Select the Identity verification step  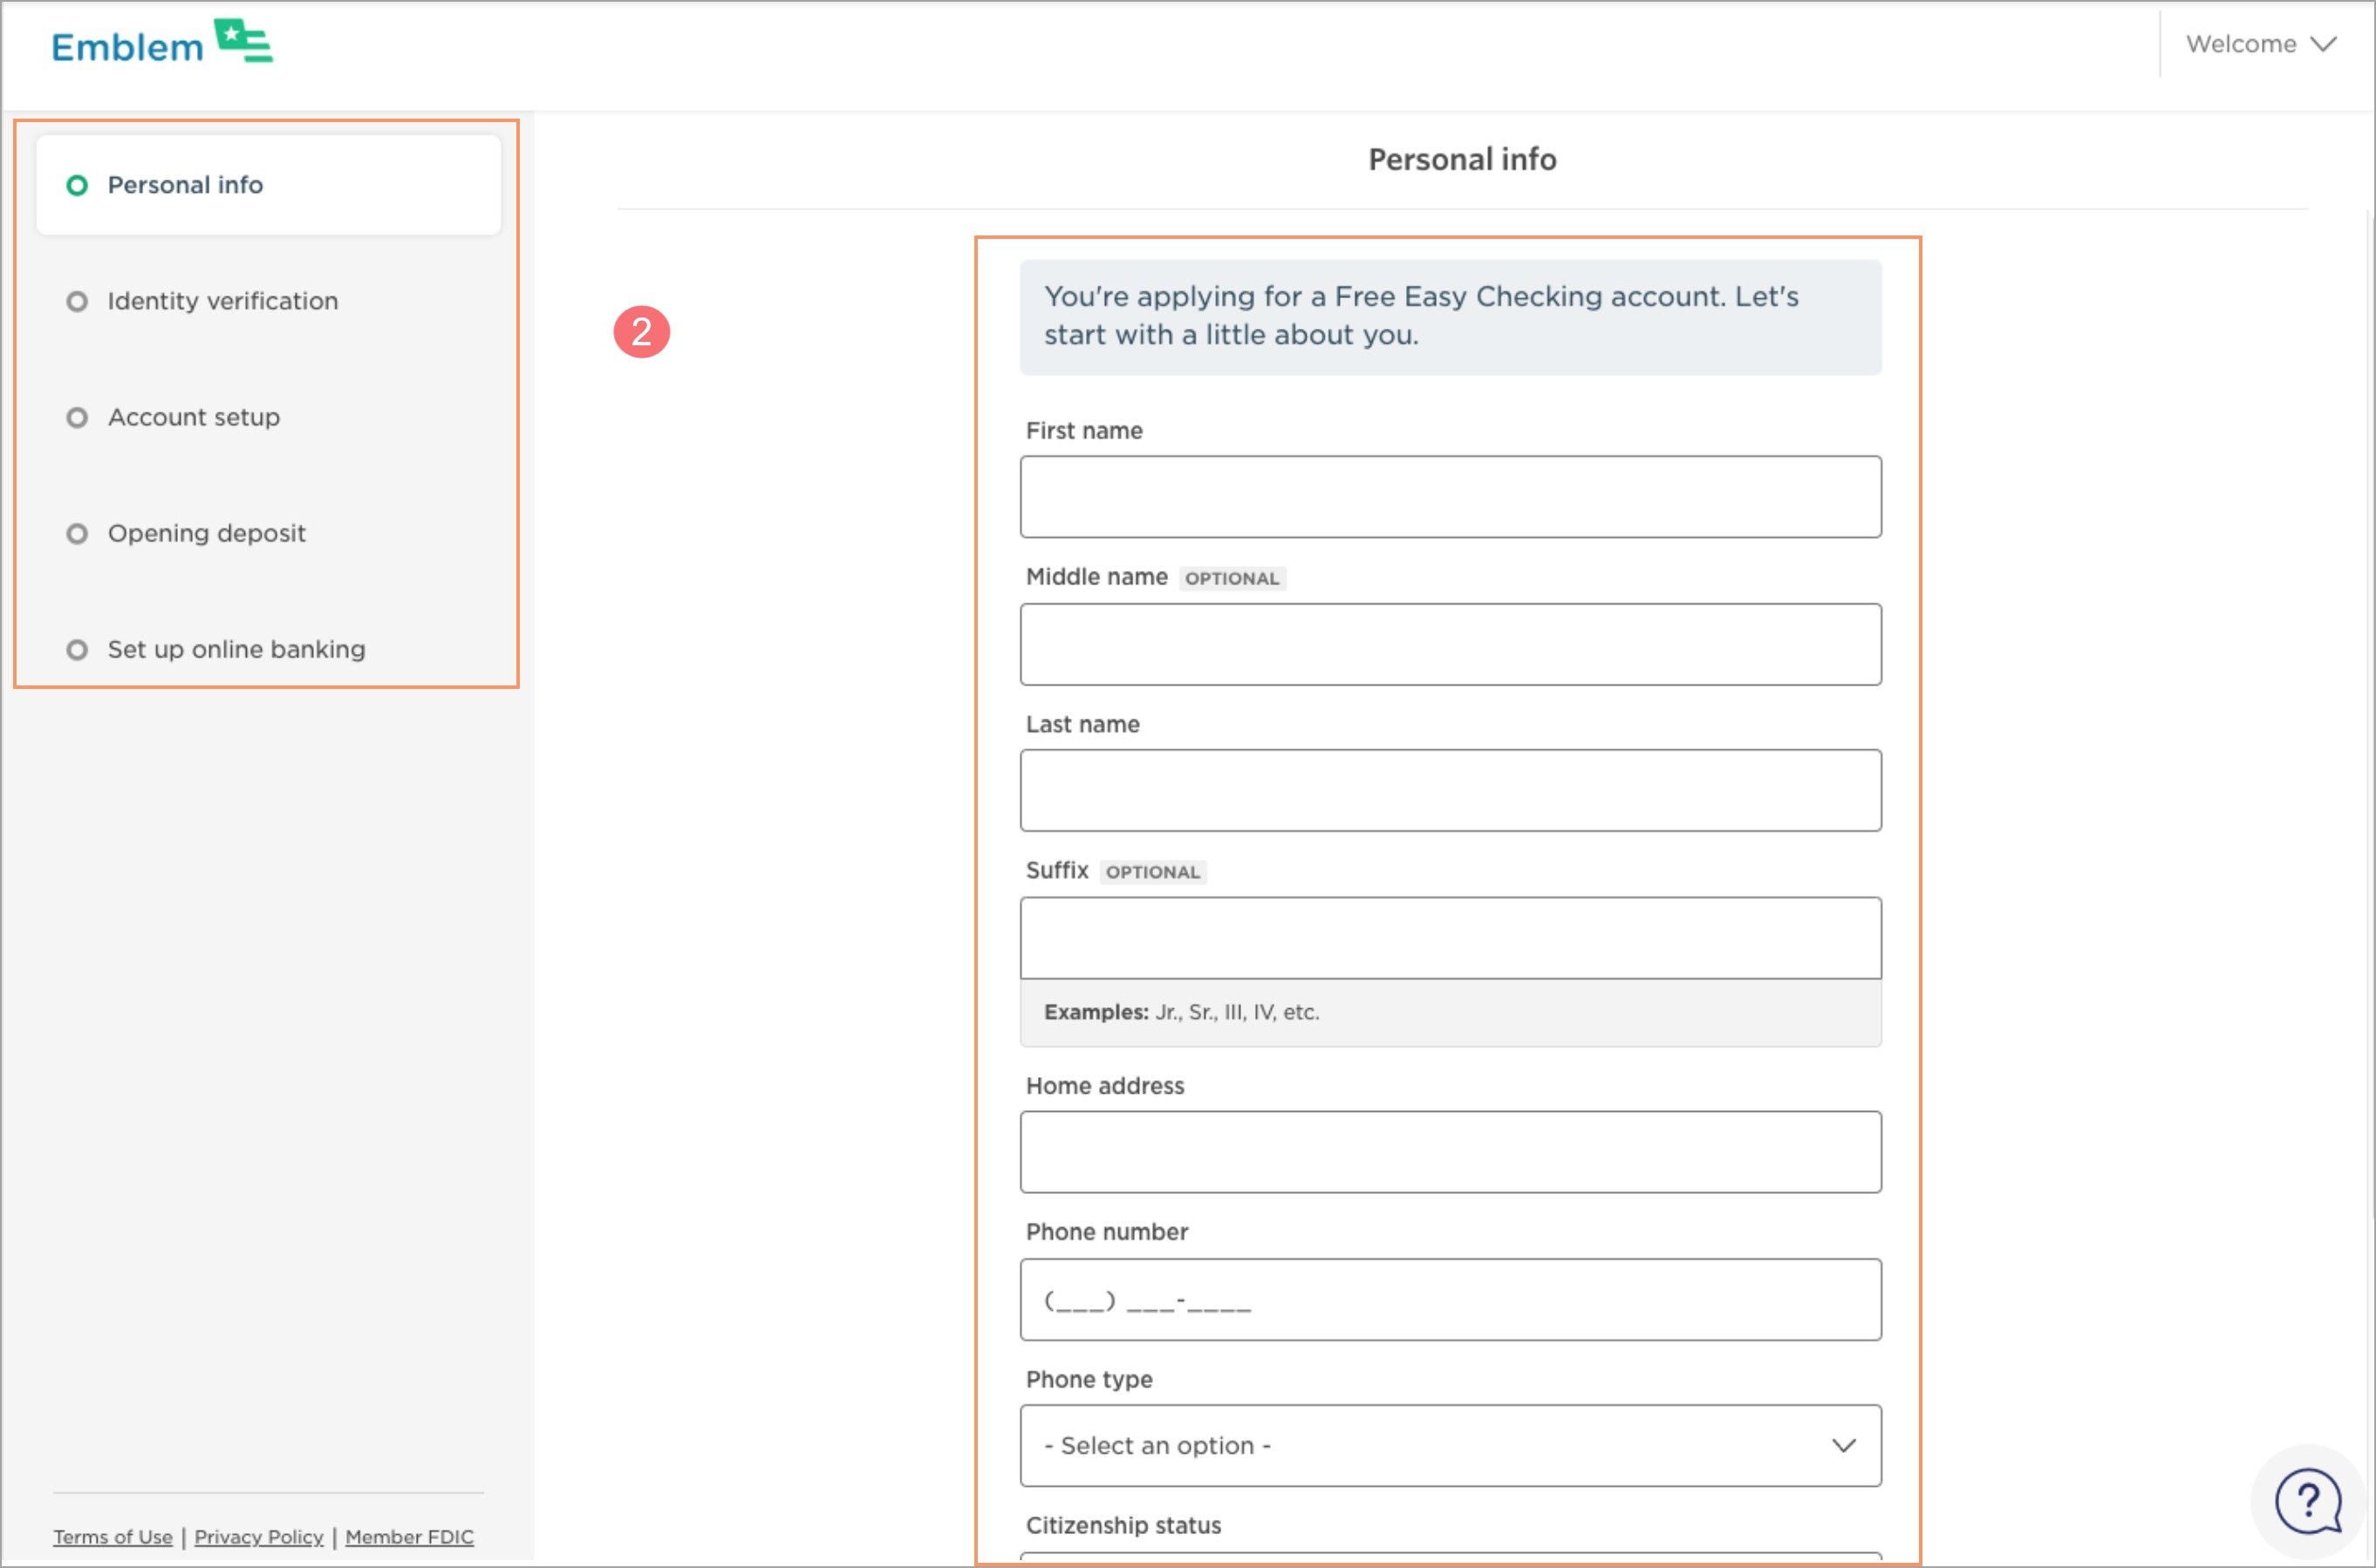tap(222, 302)
